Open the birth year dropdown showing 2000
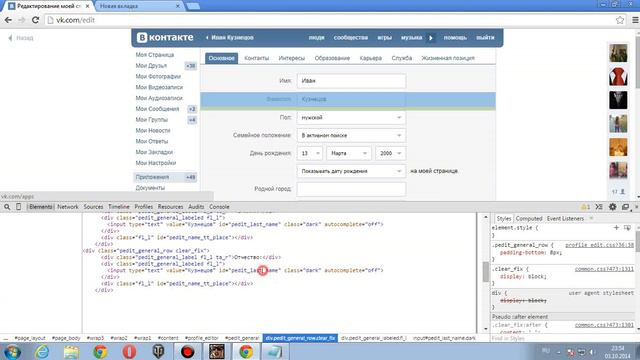The image size is (640, 360). (x=391, y=153)
